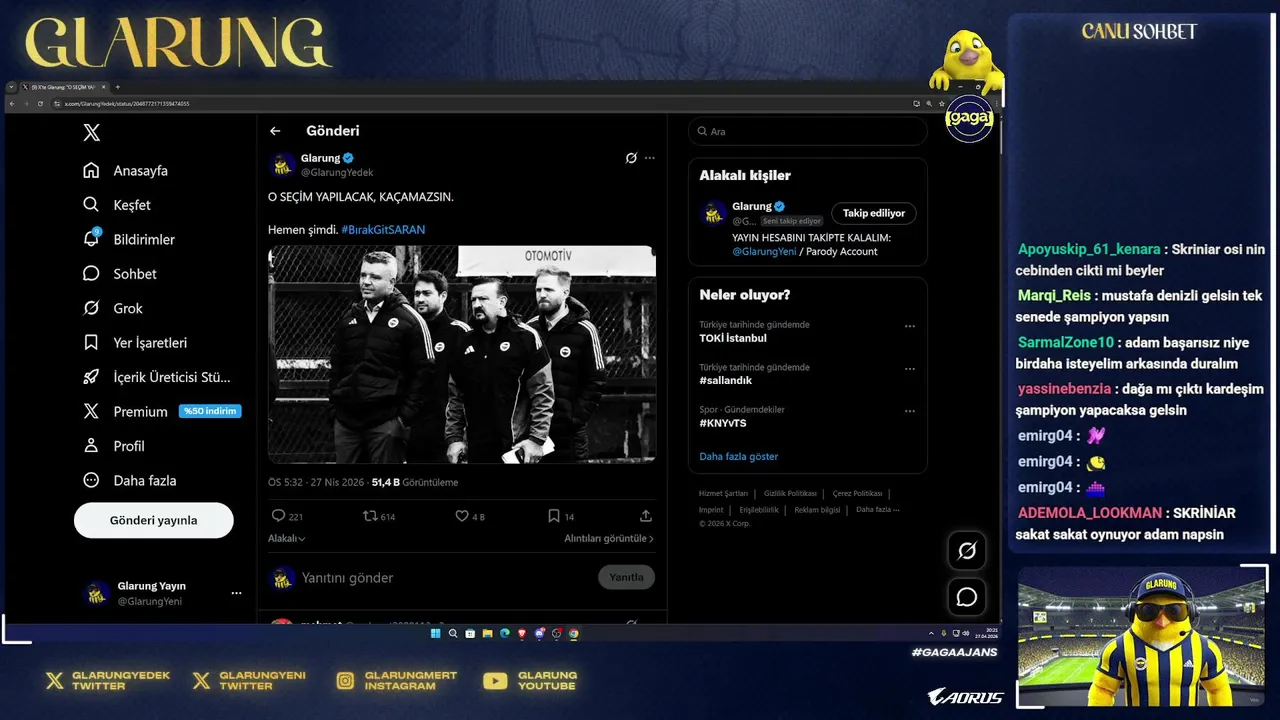Open options dots for TOKİ İstanbul trend
Viewport: 1280px width, 720px height.
[910, 326]
